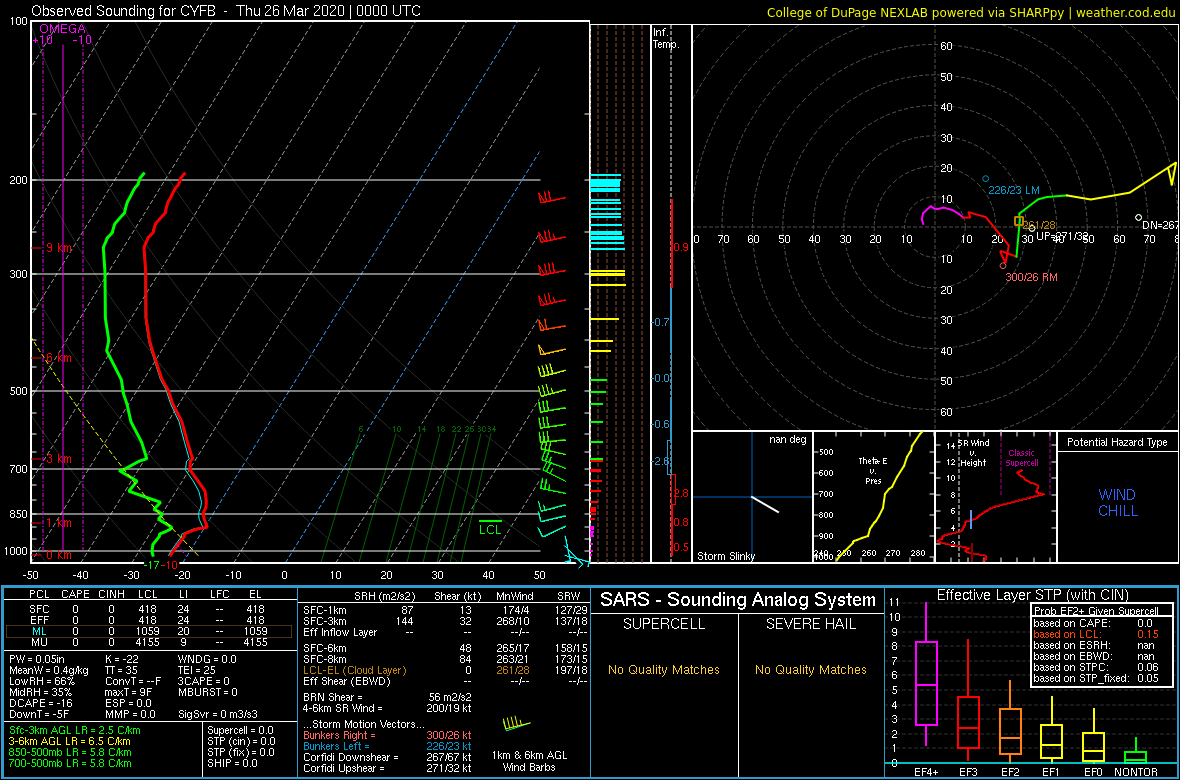Click 'Bunkers Right = 300/26 kt'
The width and height of the screenshot is (1180, 780).
point(387,735)
